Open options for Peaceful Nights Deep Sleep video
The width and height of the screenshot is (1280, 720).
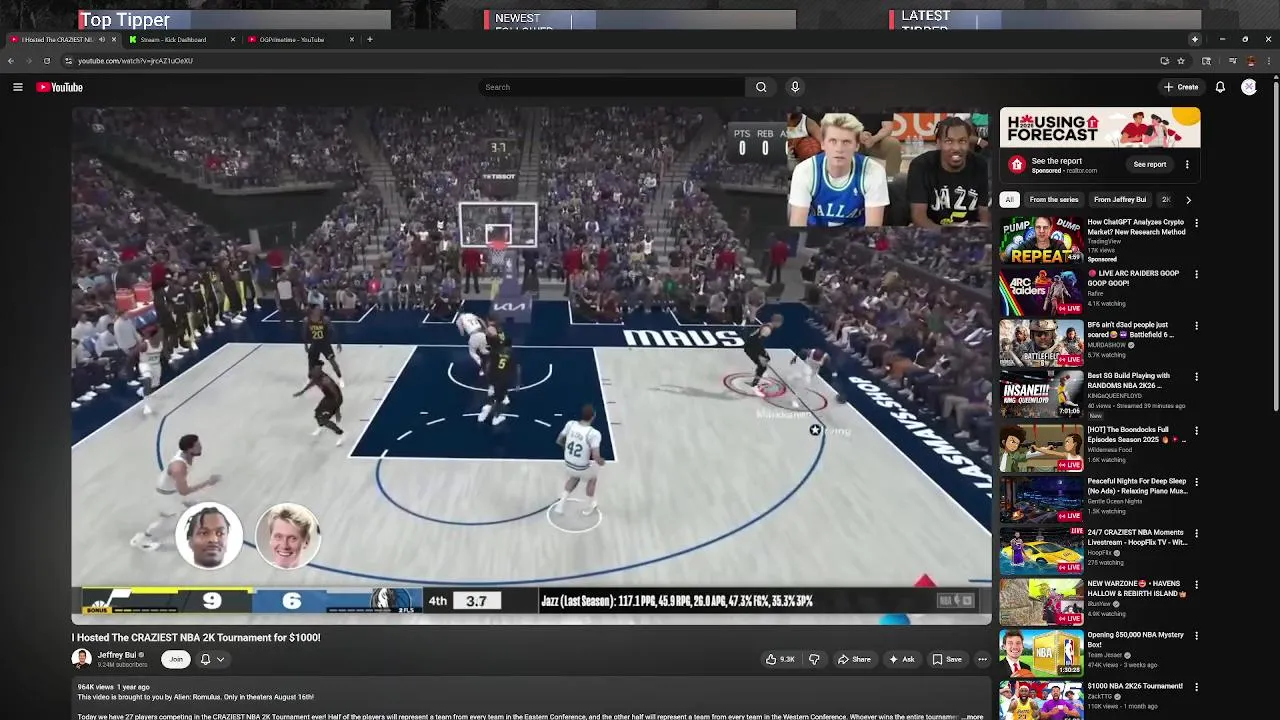pyautogui.click(x=1196, y=482)
